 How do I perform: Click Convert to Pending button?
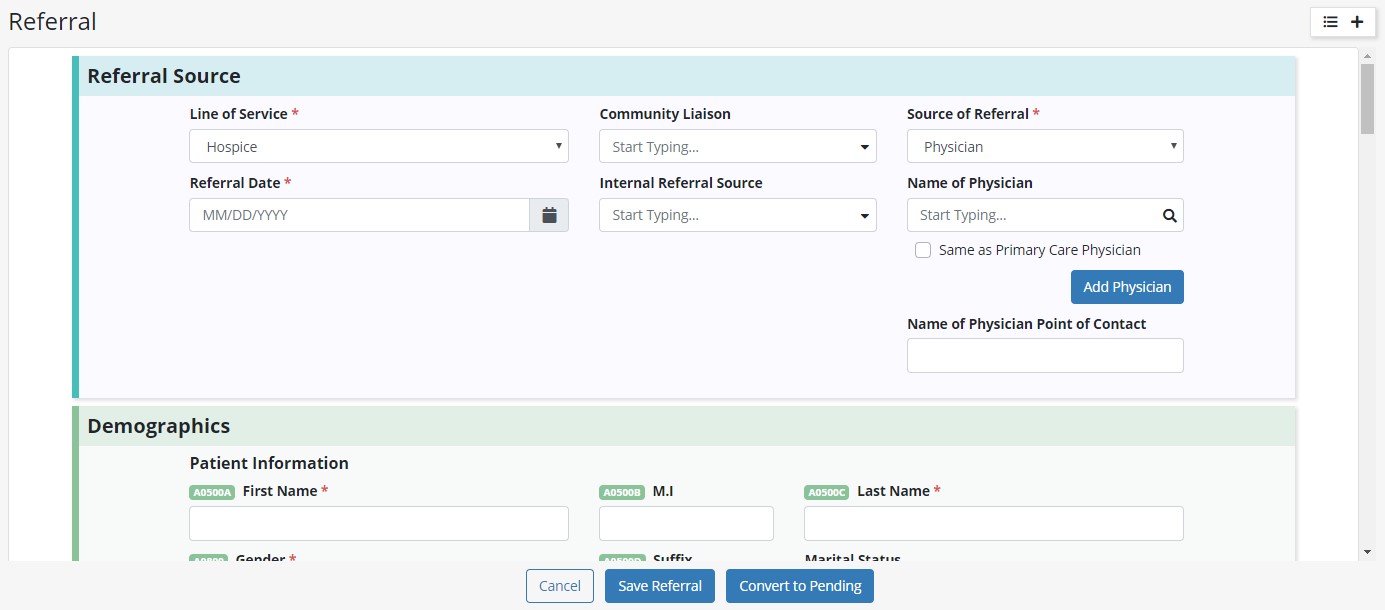pos(800,586)
